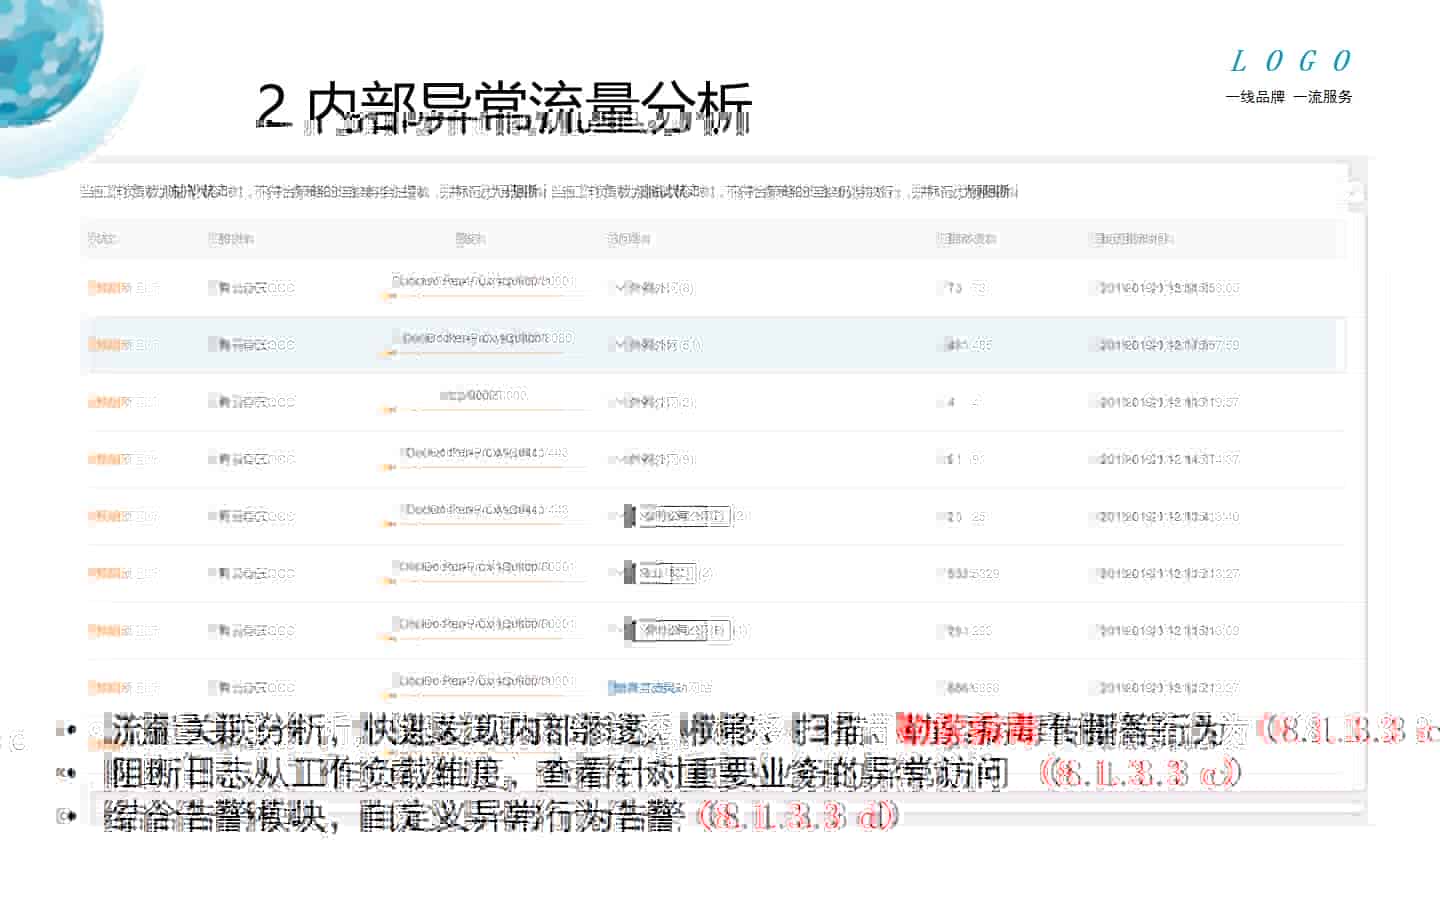This screenshot has width=1440, height=900.
Task: Click the etcp/0000 cell in the table
Action: tap(484, 396)
